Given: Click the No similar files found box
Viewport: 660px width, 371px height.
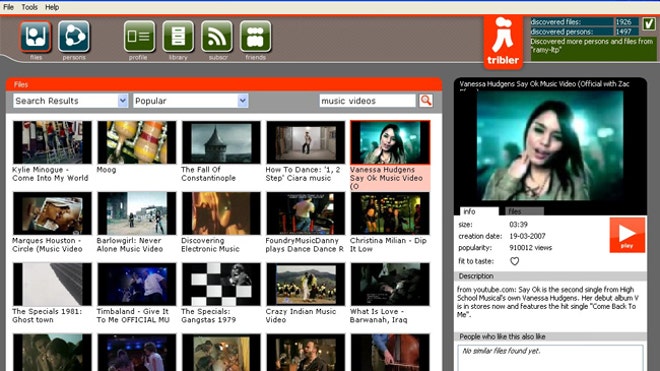Looking at the screenshot, I should [x=550, y=358].
